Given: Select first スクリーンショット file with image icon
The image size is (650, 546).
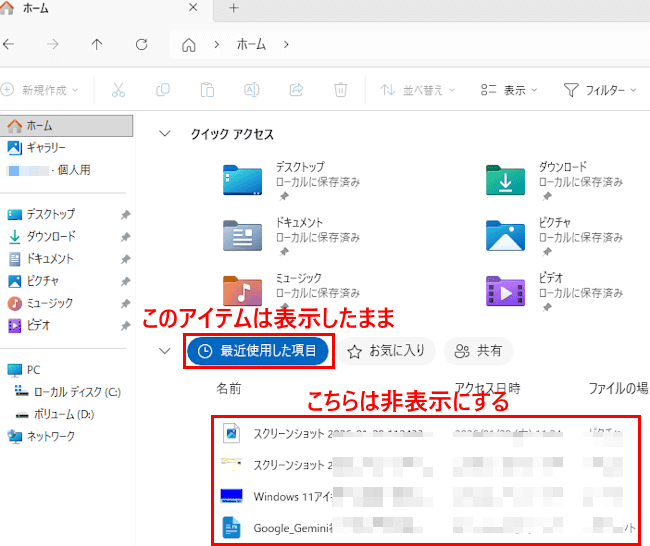Looking at the screenshot, I should (x=423, y=434).
